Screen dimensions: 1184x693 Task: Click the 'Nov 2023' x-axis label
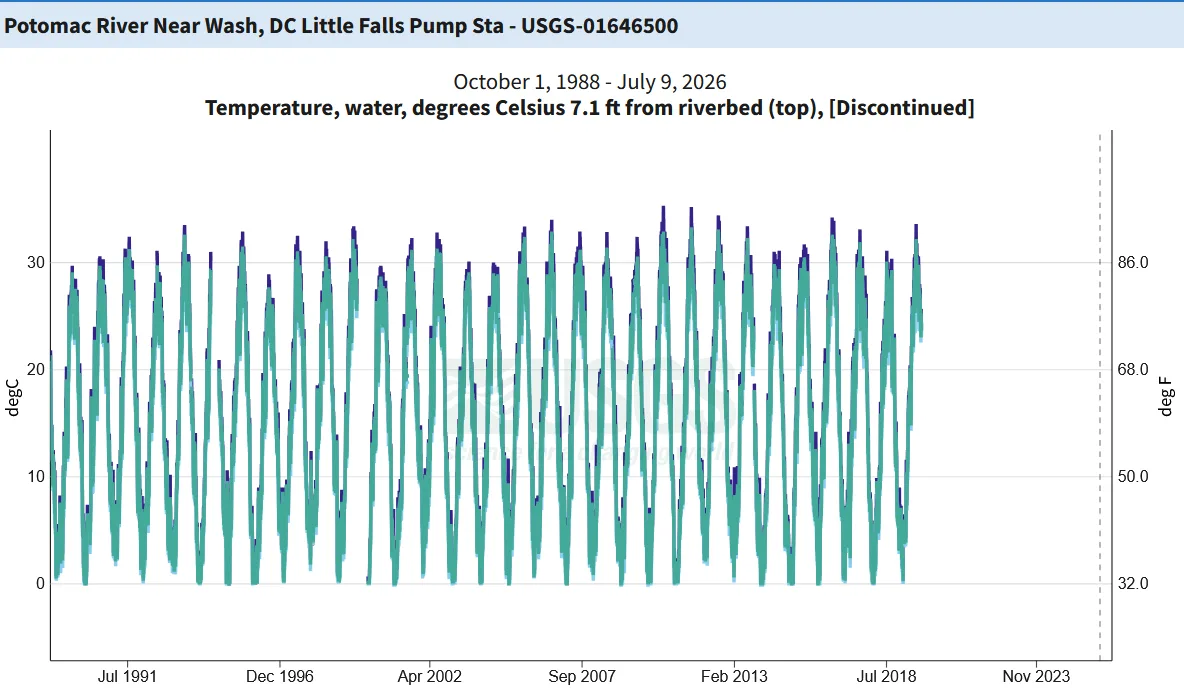point(1036,676)
